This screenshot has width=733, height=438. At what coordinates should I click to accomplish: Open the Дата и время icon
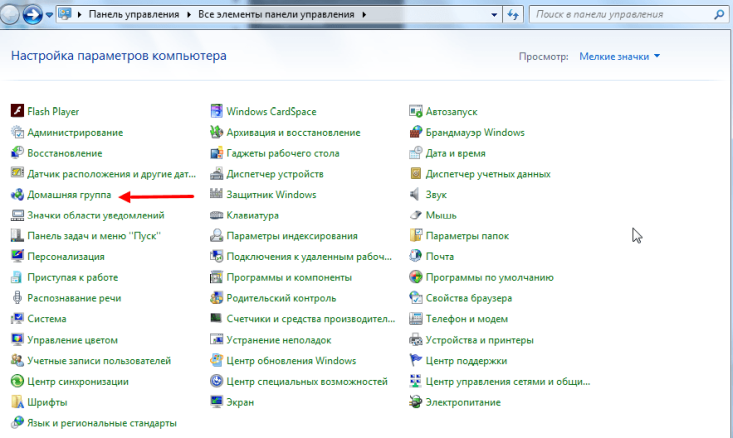[x=416, y=153]
